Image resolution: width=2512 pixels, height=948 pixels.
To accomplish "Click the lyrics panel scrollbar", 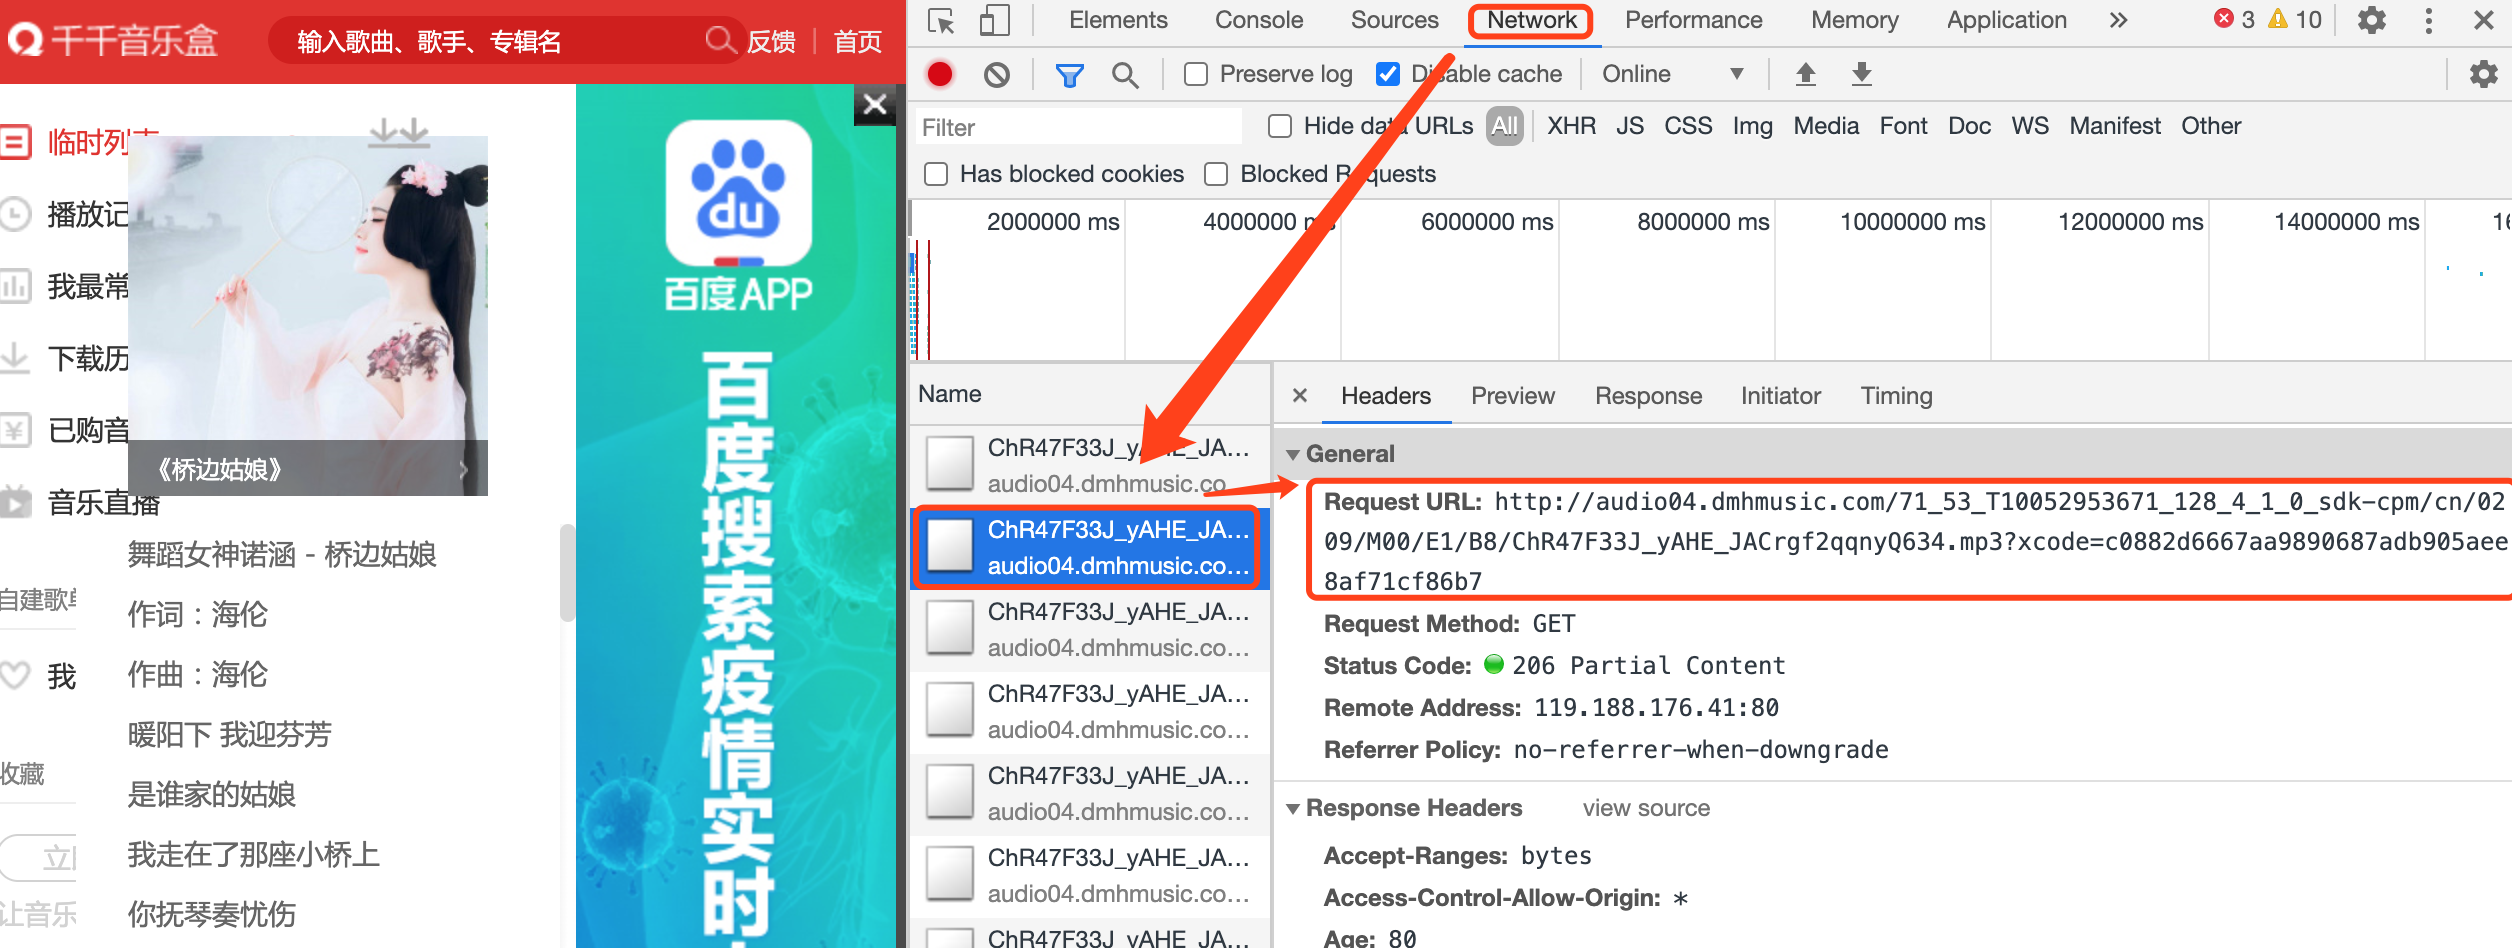I will (x=567, y=572).
